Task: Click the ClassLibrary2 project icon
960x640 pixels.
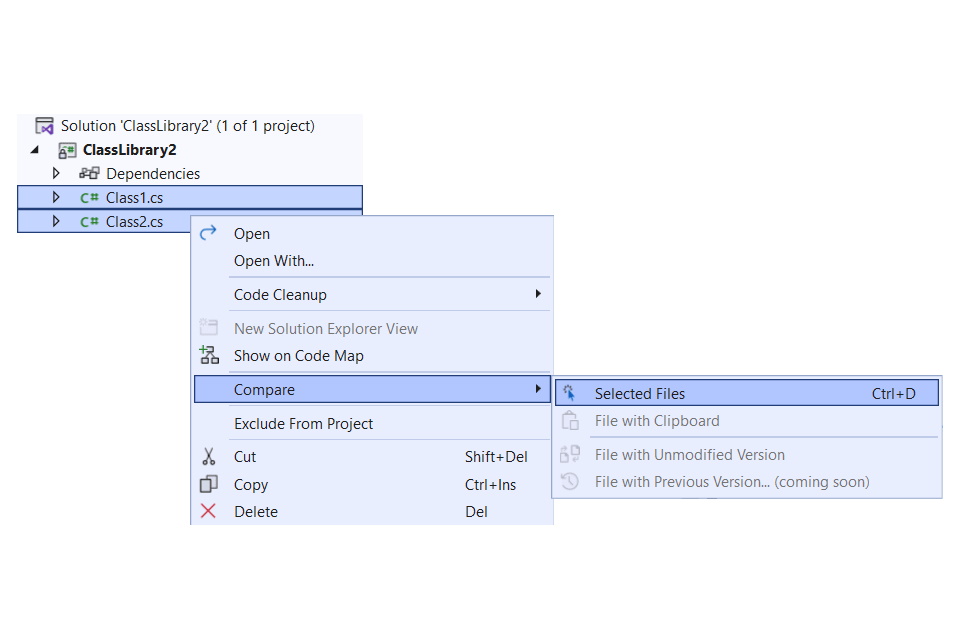Action: pos(67,149)
